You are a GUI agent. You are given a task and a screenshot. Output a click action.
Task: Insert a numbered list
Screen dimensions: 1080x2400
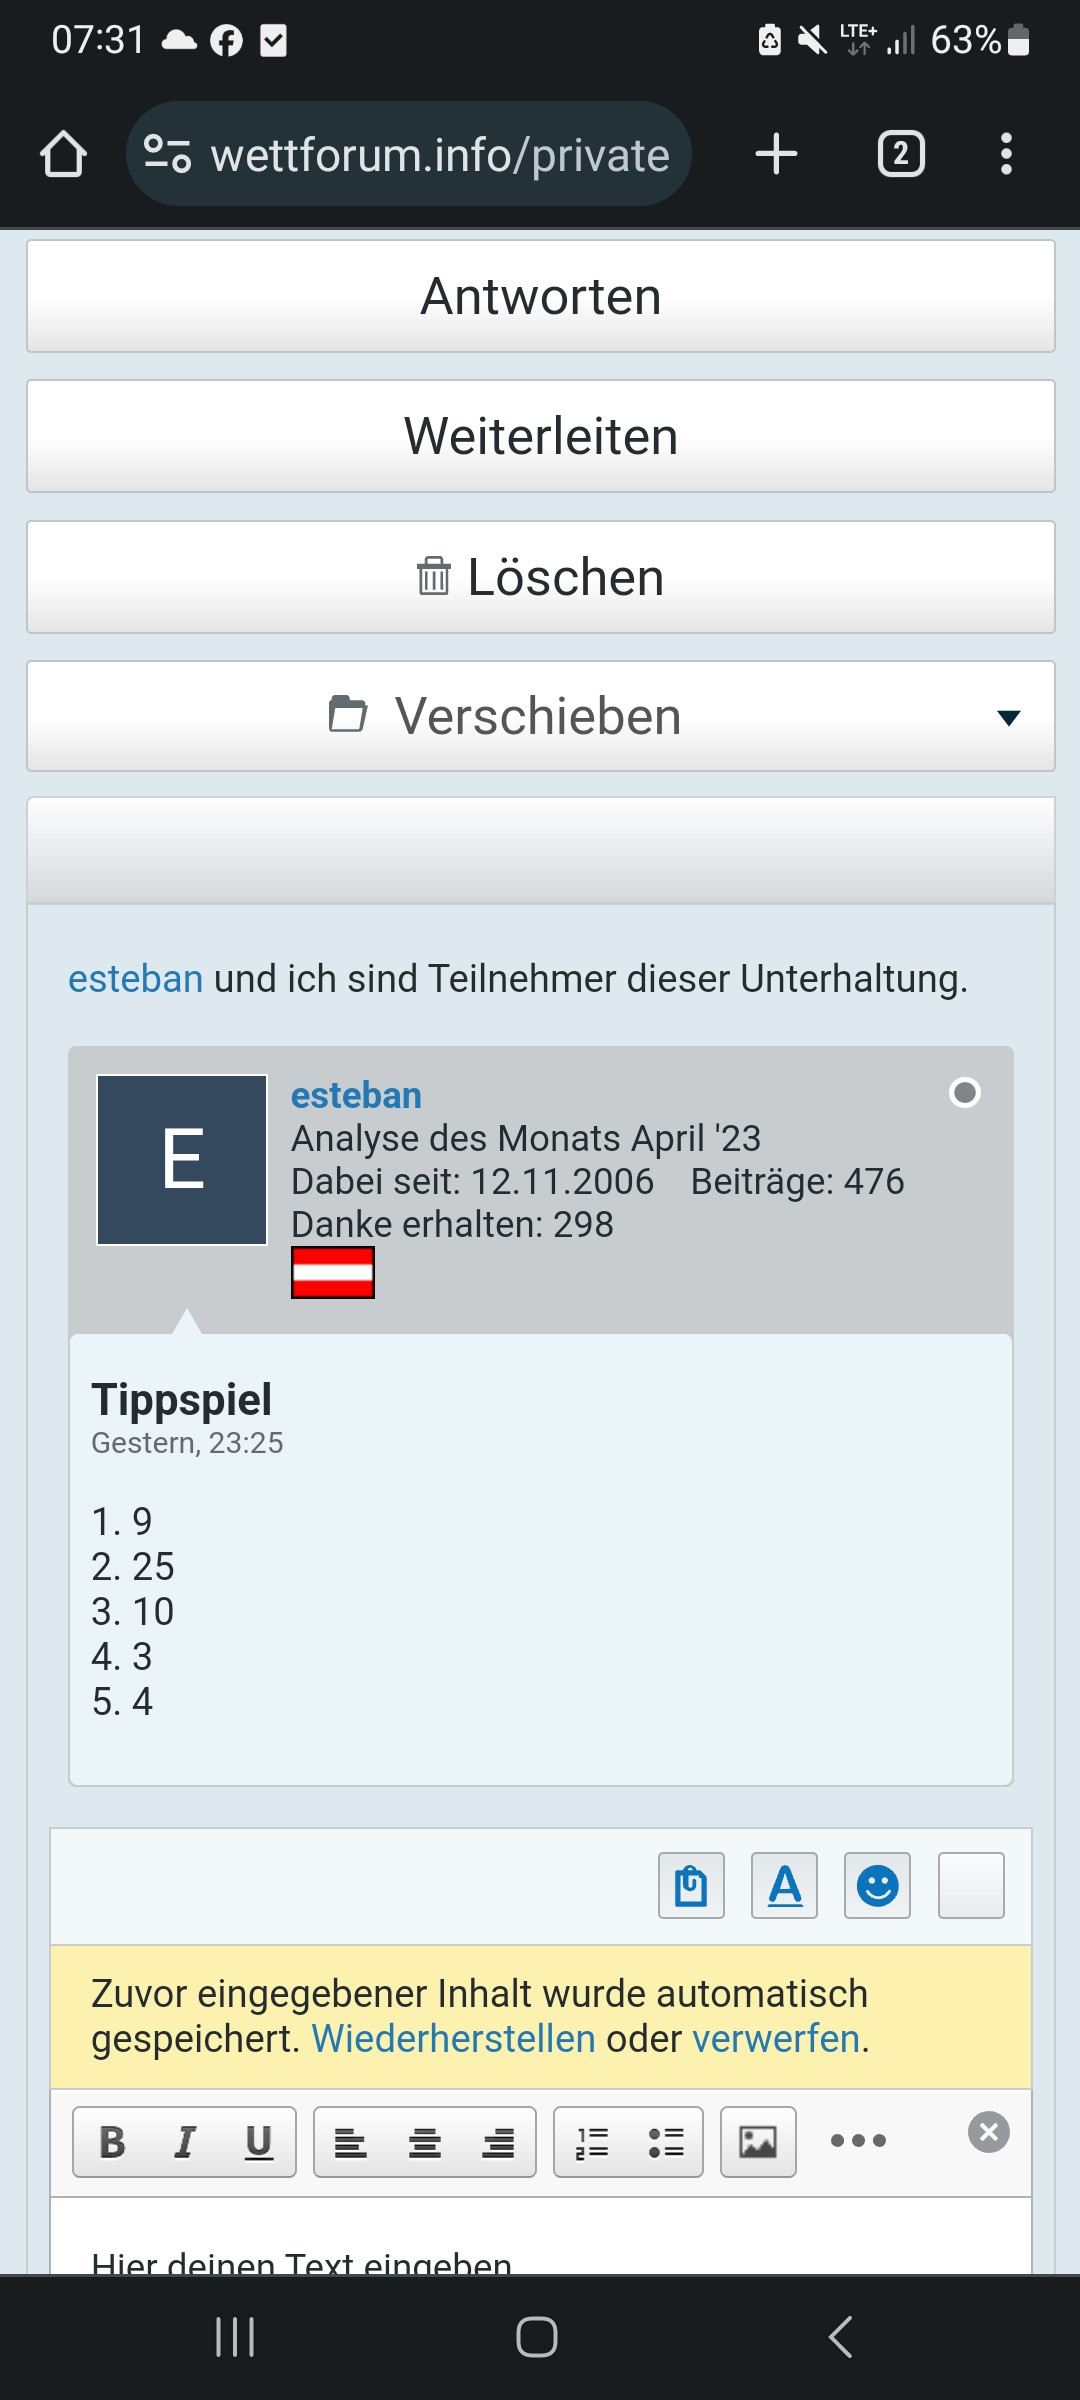click(592, 2142)
